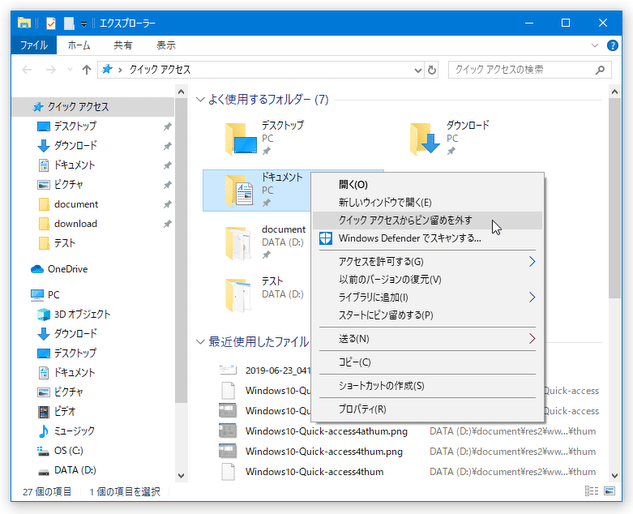Click the クイック アクセスの検索 field

pyautogui.click(x=522, y=70)
